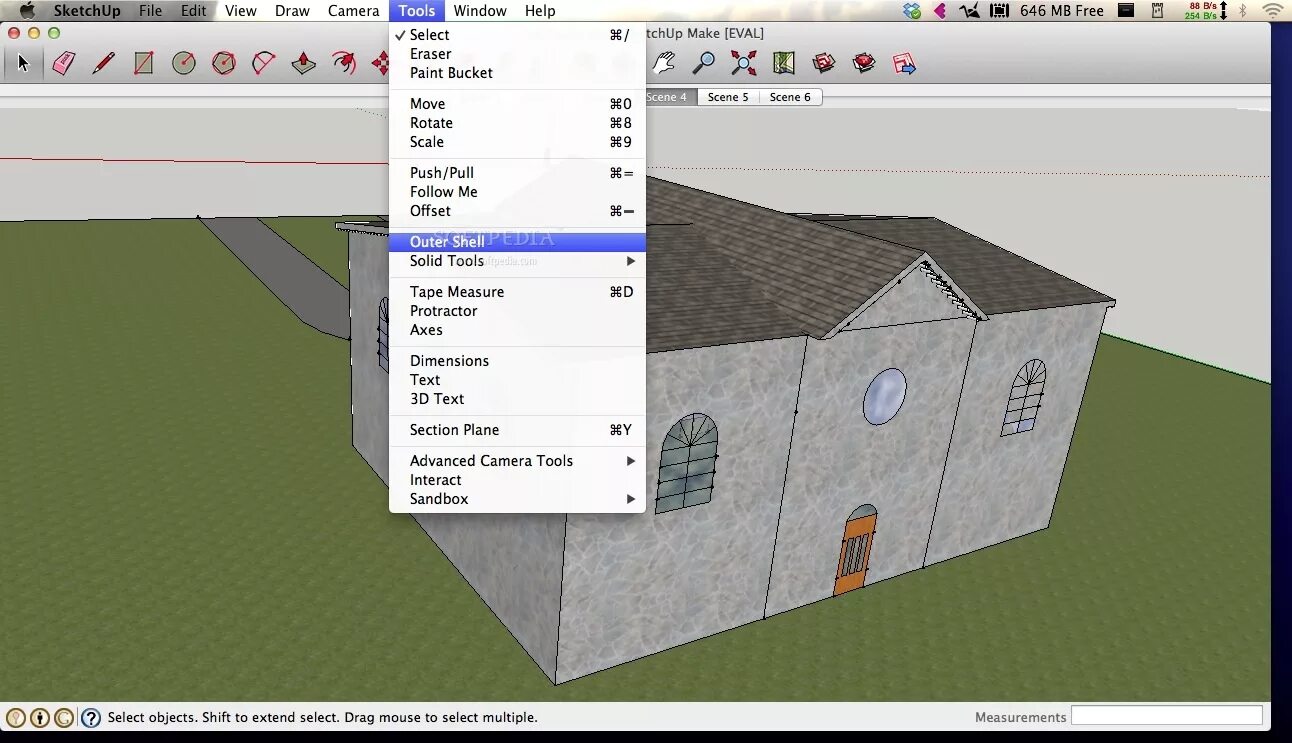Click the Zoom Extents icon
The height and width of the screenshot is (743, 1292).
click(x=743, y=64)
